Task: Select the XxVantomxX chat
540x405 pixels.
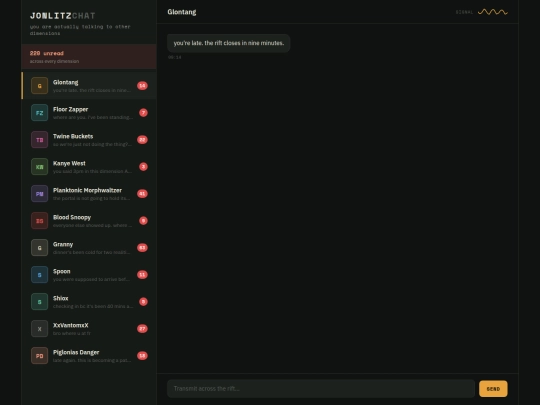Action: click(x=89, y=329)
